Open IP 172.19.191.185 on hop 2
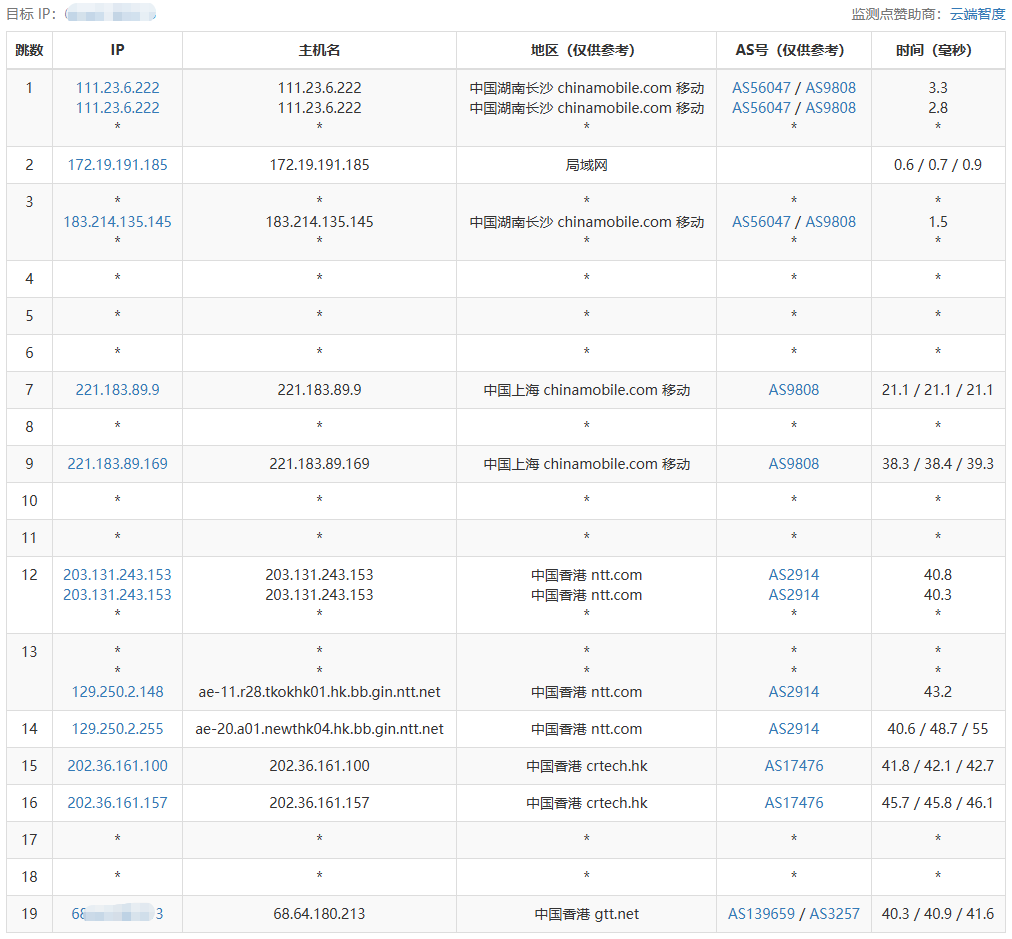 (117, 165)
